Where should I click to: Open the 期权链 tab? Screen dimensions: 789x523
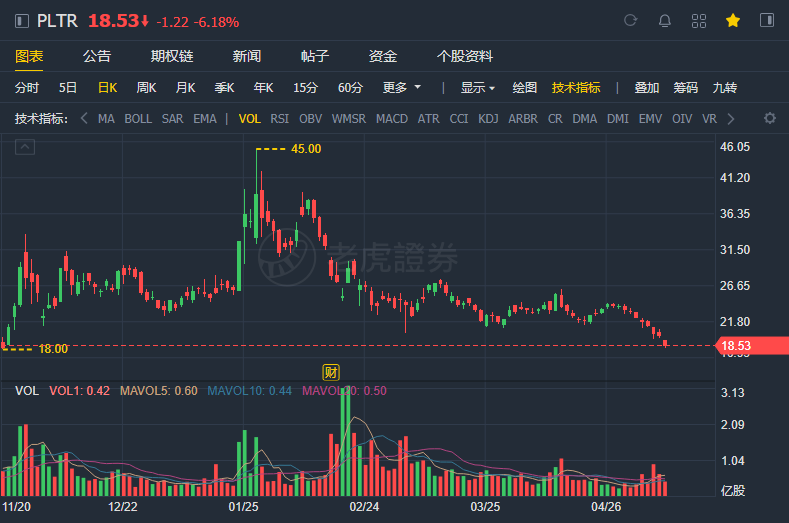coord(172,56)
